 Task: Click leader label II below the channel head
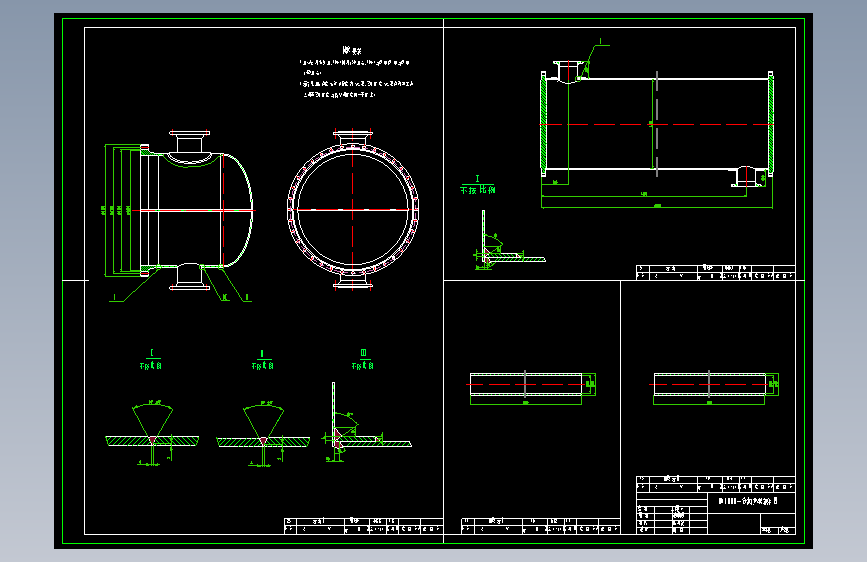pyautogui.click(x=247, y=298)
